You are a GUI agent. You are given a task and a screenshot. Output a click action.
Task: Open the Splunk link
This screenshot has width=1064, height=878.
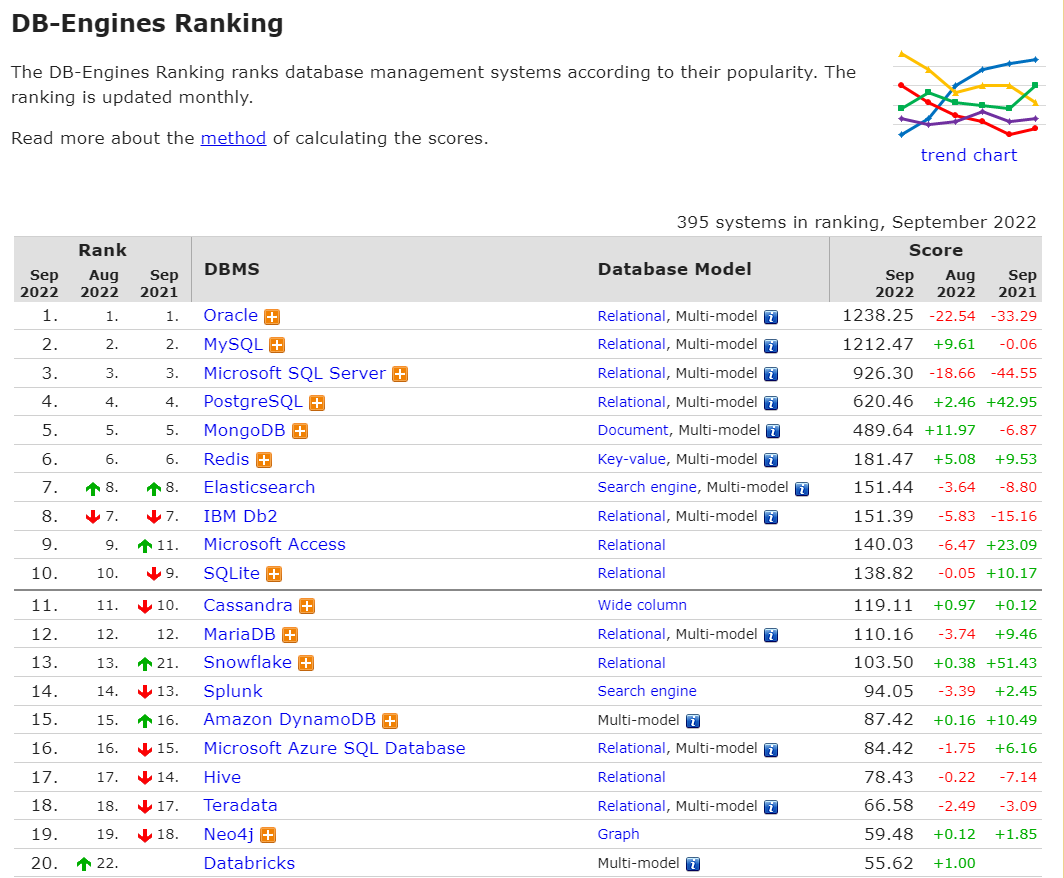click(x=233, y=691)
